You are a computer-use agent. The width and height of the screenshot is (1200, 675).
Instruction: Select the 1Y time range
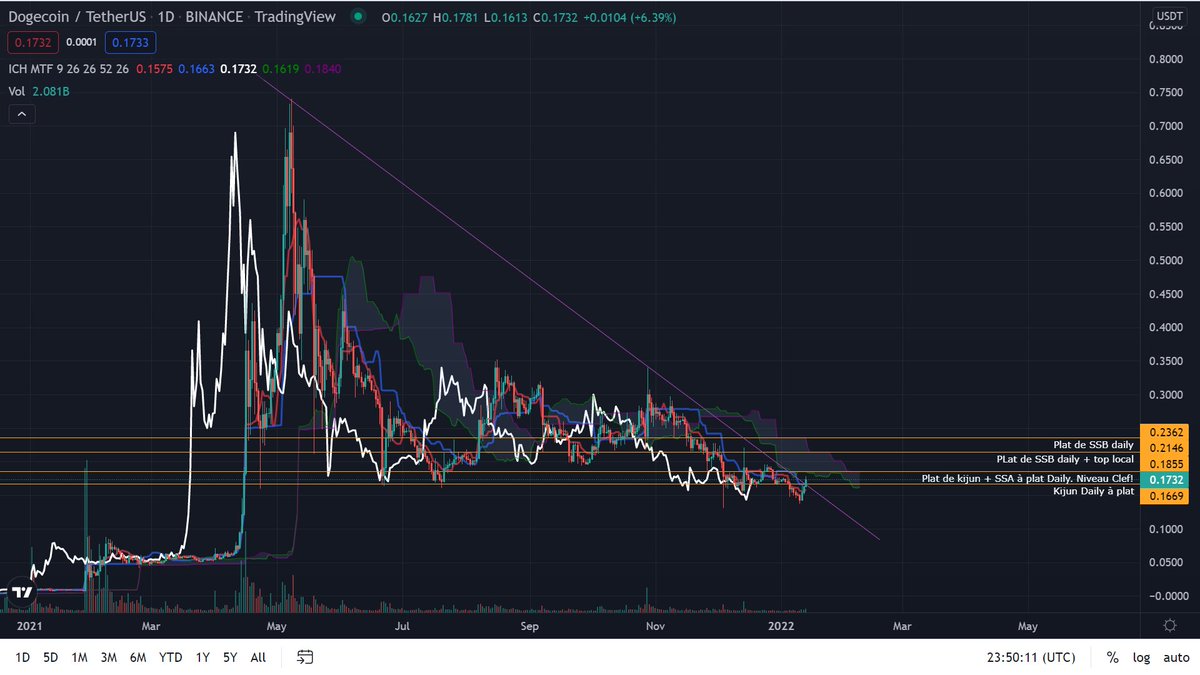click(x=203, y=657)
